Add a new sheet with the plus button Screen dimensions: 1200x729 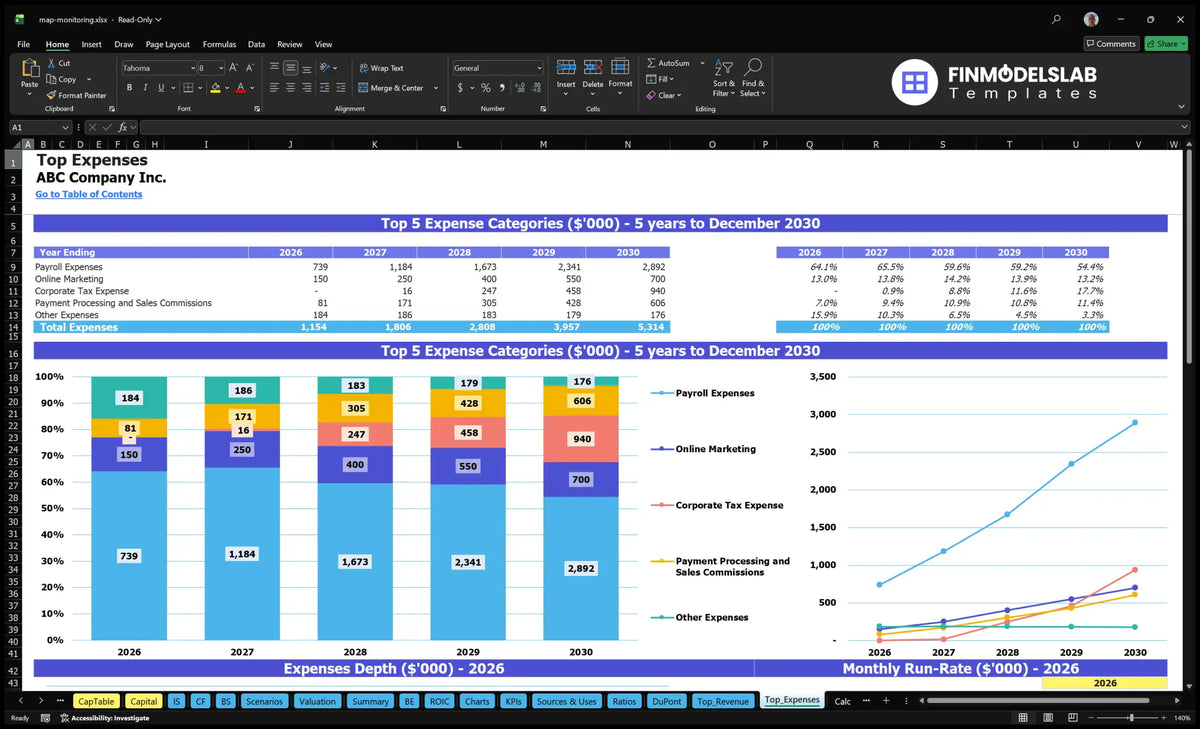tap(885, 701)
